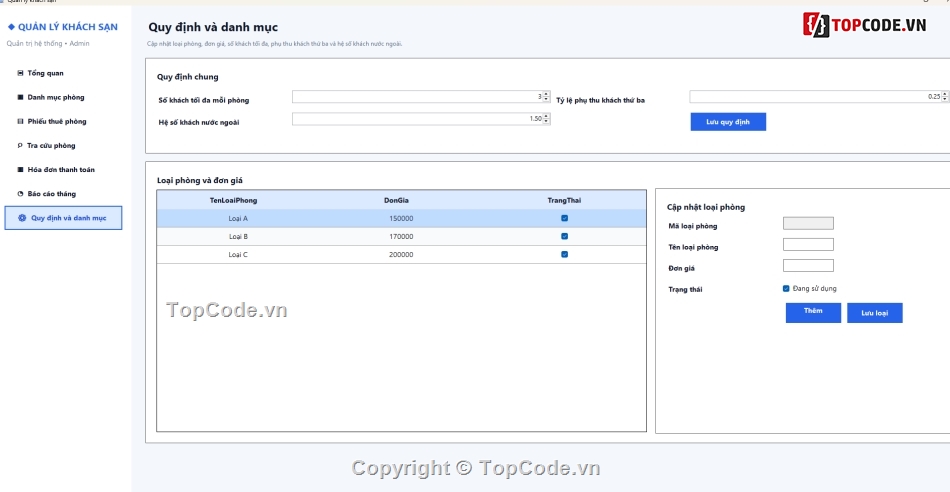Screen dimensions: 950x492
Task: Select the Loại B row name
Action: pyautogui.click(x=238, y=237)
